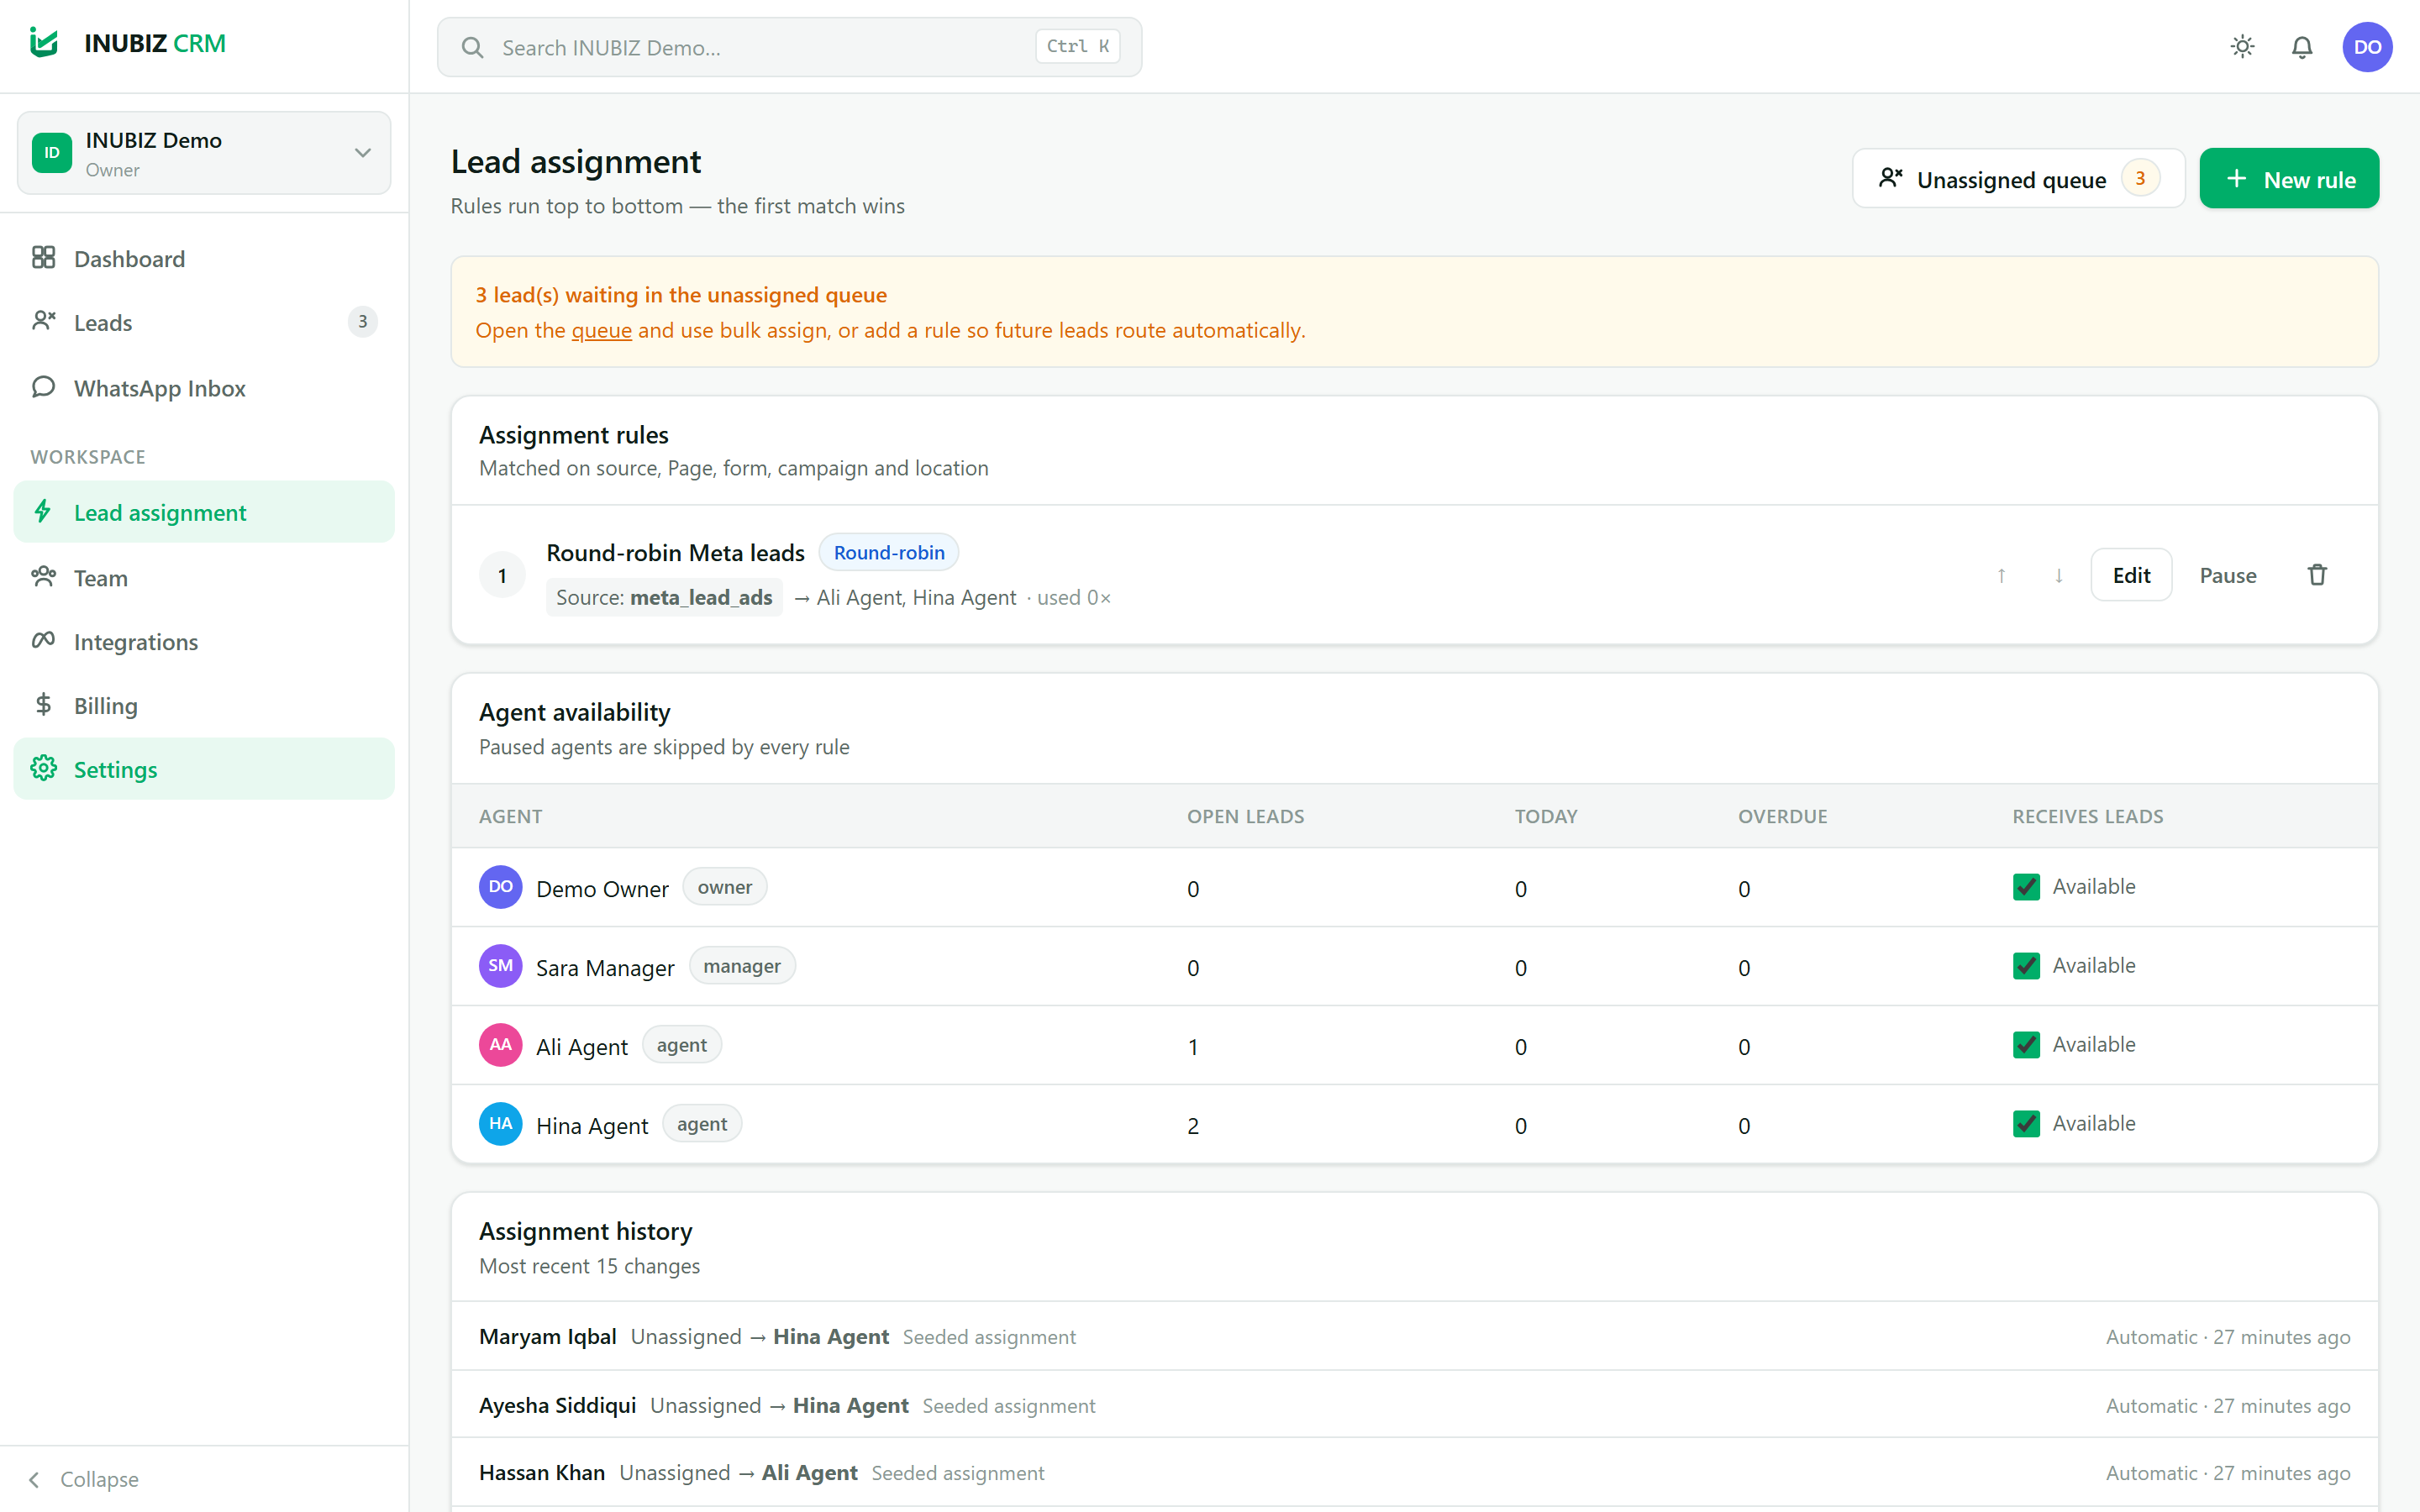Viewport: 2420px width, 1512px height.
Task: Click the Demo Owner DO avatar in table
Action: (501, 887)
